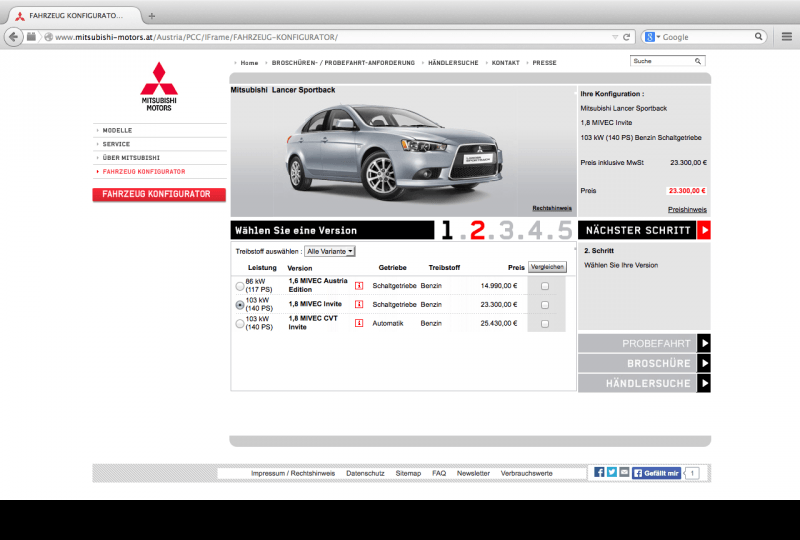The image size is (800, 540).
Task: Select Fahrzeug Konfigurator sidebar link
Action: click(144, 172)
